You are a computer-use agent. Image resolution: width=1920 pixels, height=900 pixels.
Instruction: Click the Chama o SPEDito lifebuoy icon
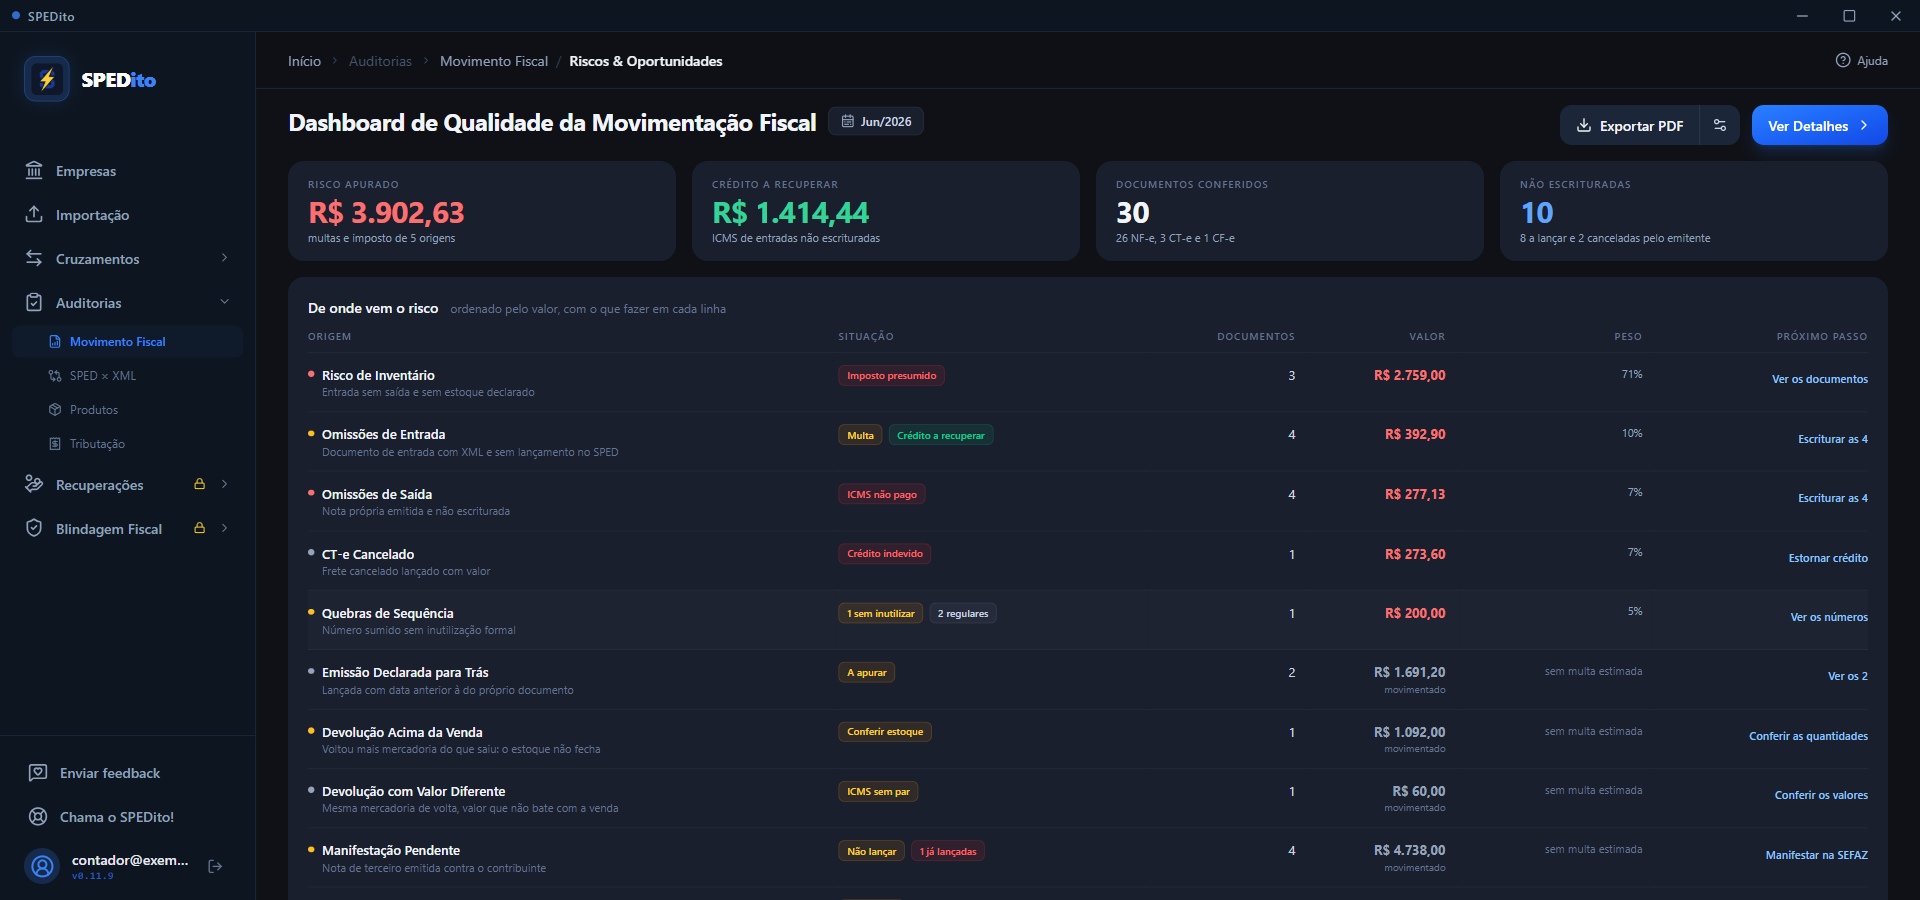tap(38, 817)
